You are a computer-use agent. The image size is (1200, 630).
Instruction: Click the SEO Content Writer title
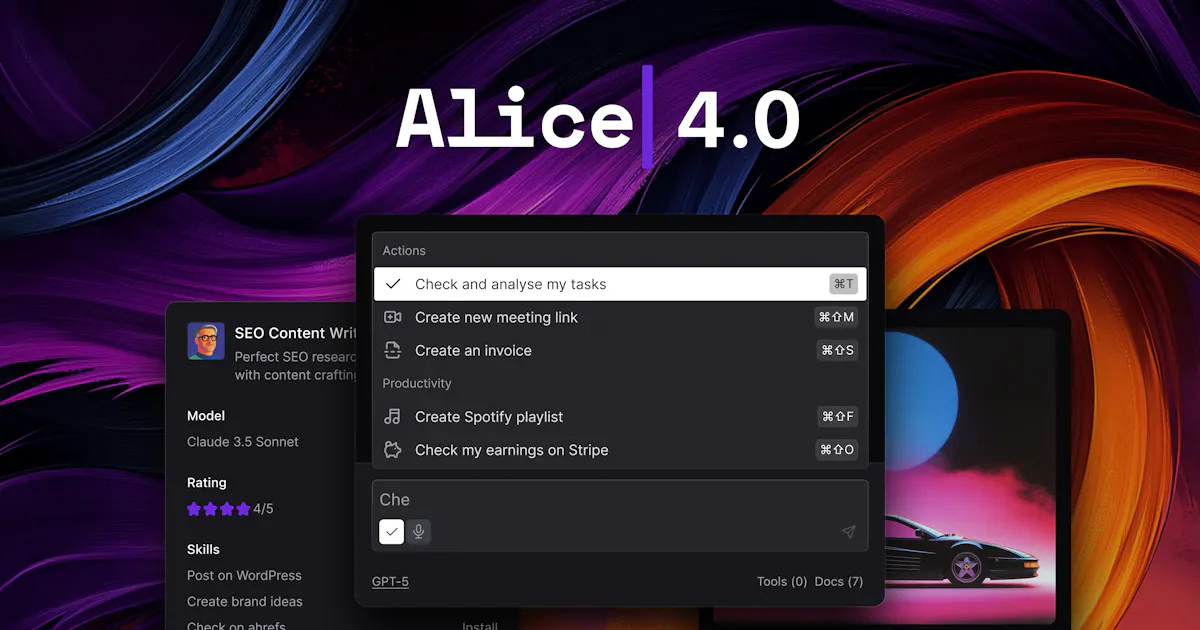coord(296,333)
